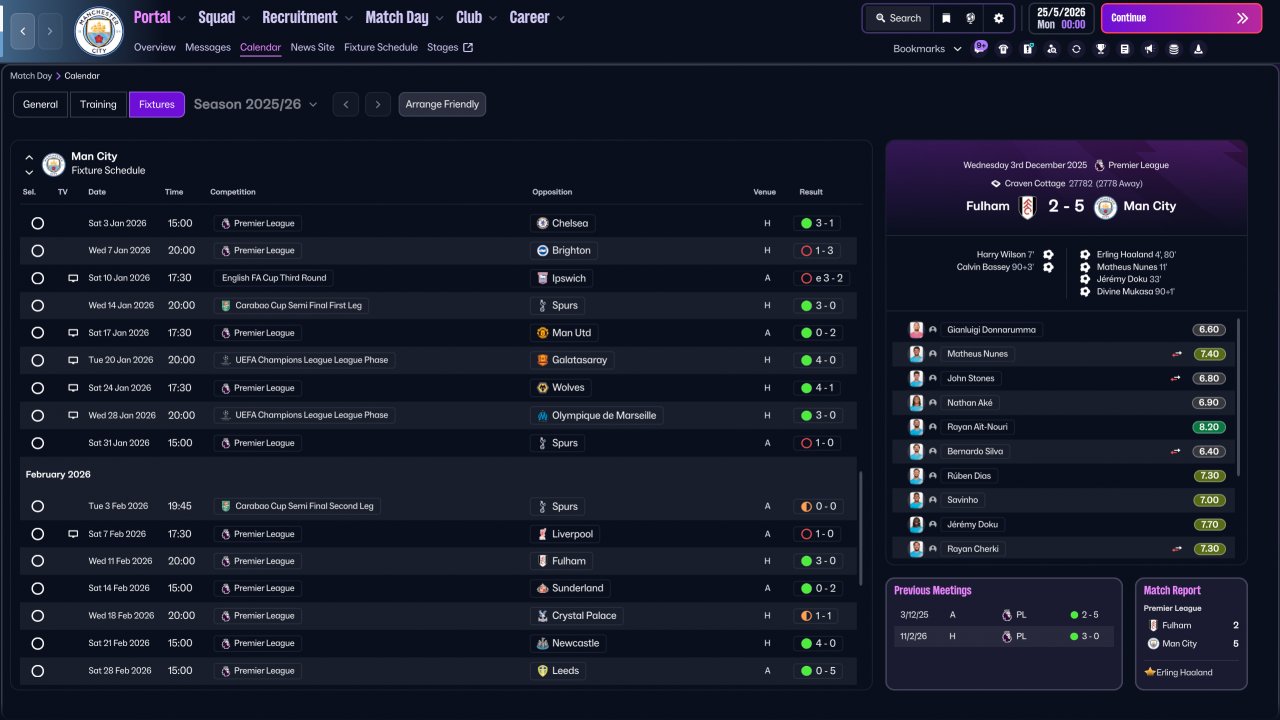This screenshot has height=720, width=1280.
Task: Click the Man City crest in match header
Action: pos(1105,207)
